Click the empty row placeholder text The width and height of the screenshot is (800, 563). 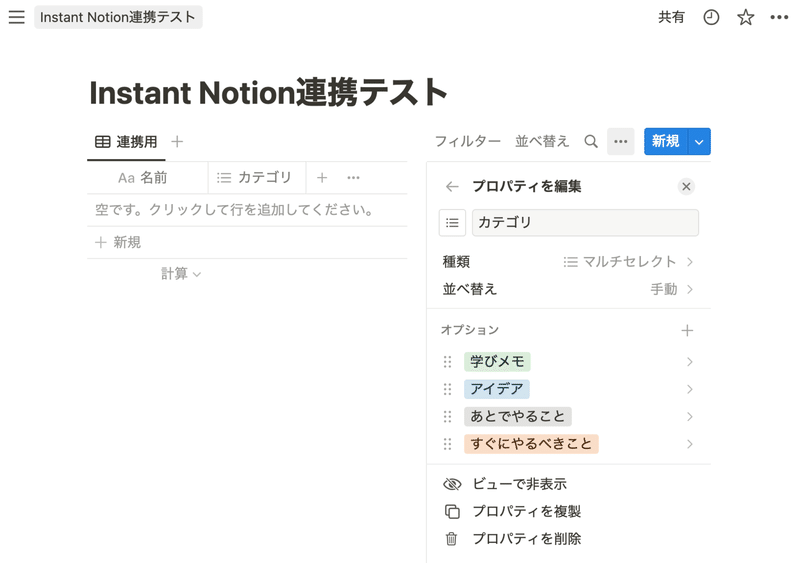(234, 210)
